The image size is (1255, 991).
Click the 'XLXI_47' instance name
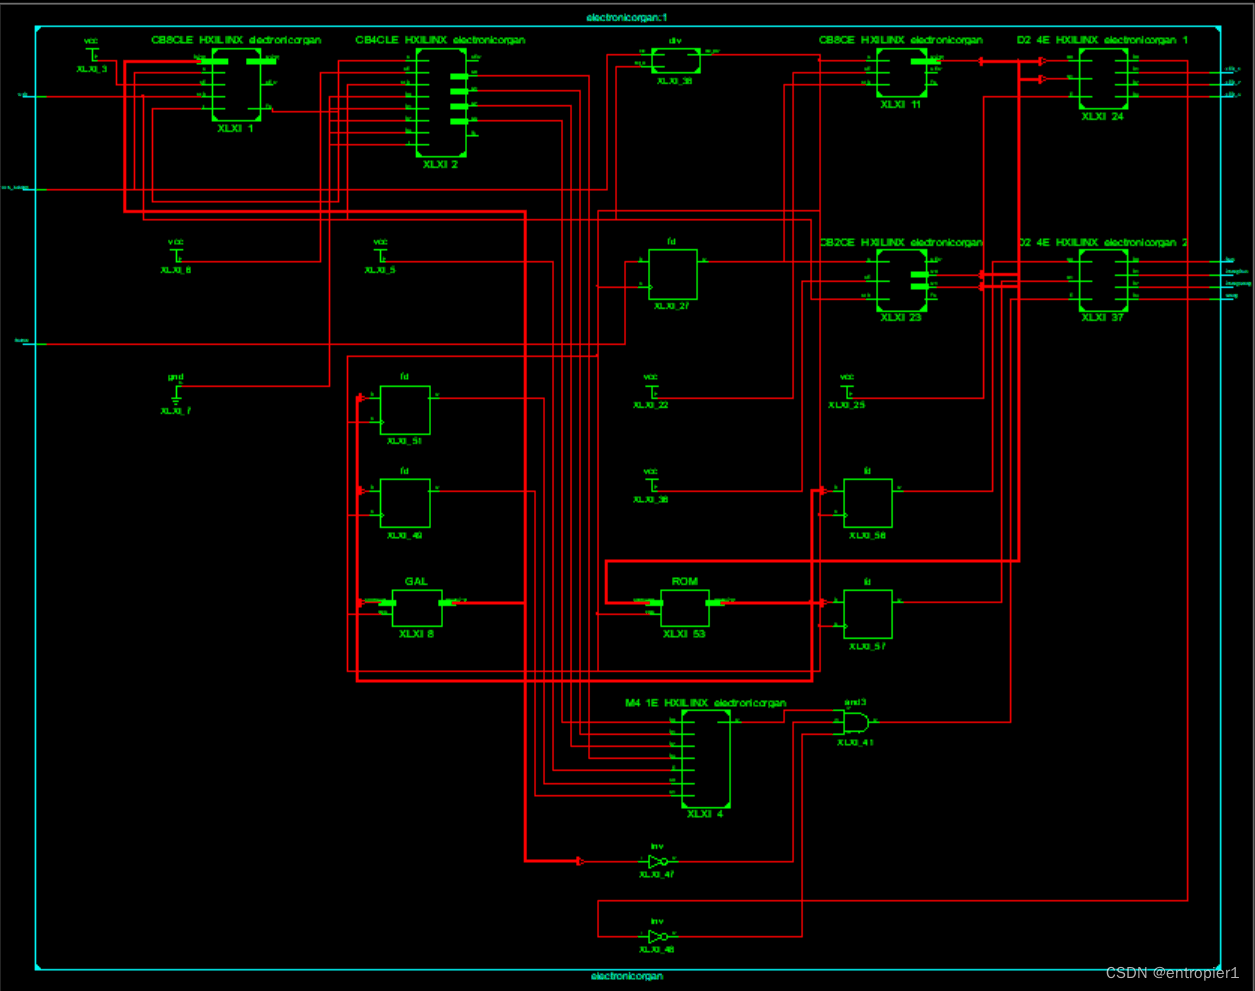click(657, 875)
